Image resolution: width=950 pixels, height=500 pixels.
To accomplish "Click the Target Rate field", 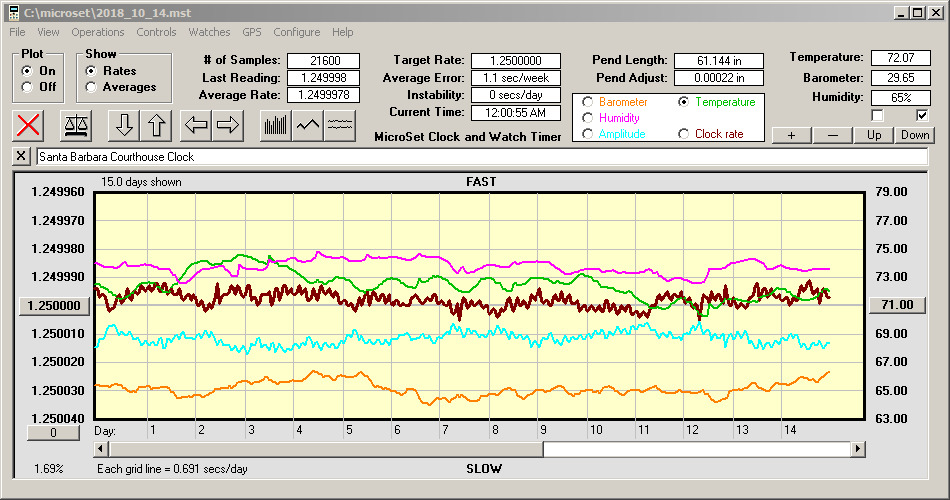I will point(516,61).
